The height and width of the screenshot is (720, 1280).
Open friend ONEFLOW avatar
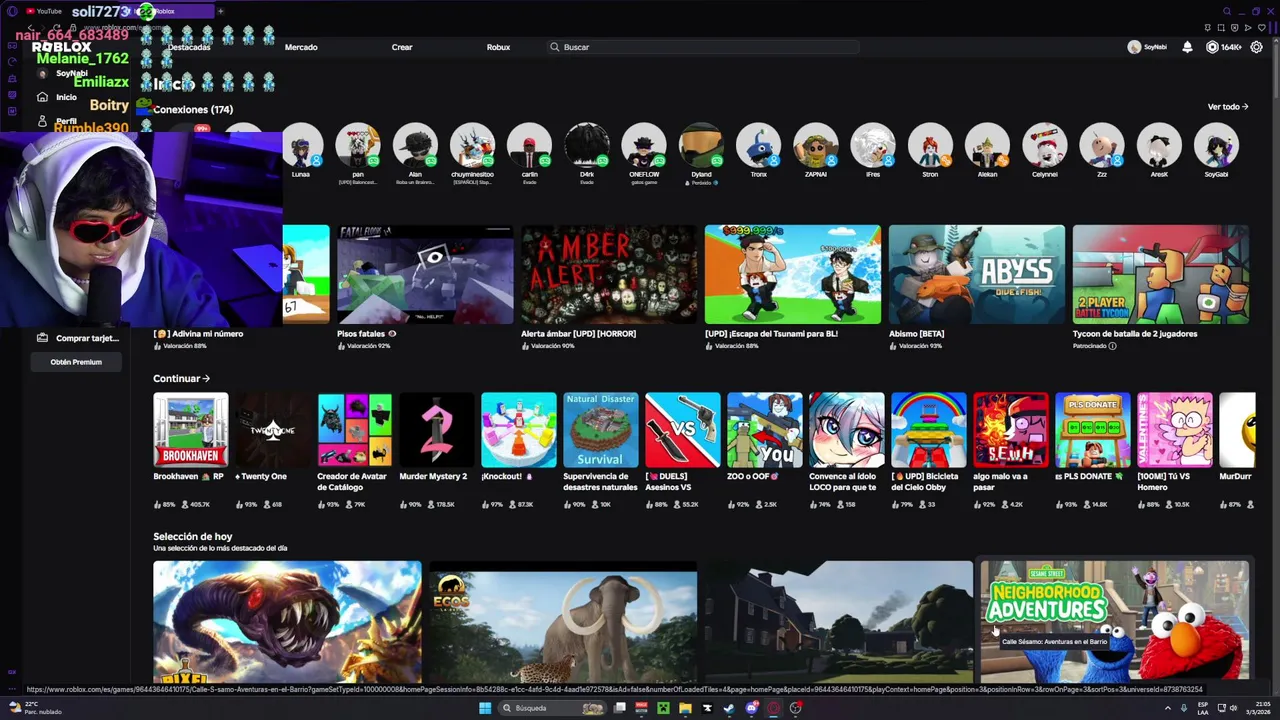[644, 146]
